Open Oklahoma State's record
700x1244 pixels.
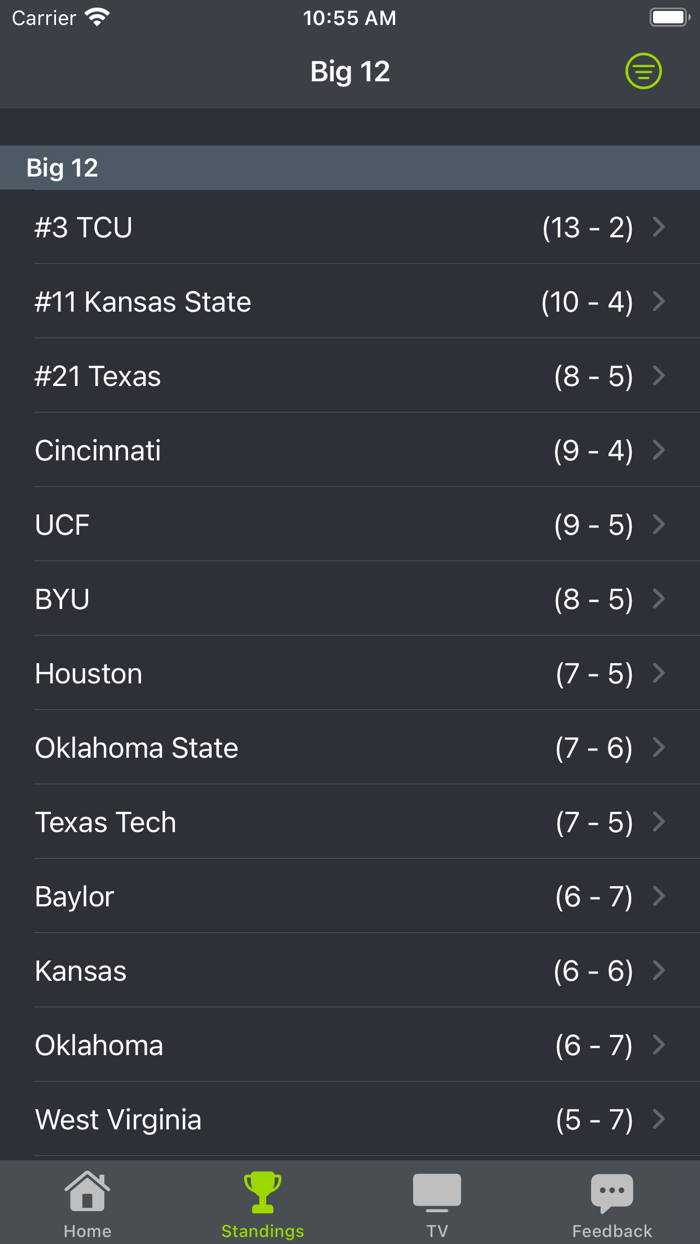[350, 747]
